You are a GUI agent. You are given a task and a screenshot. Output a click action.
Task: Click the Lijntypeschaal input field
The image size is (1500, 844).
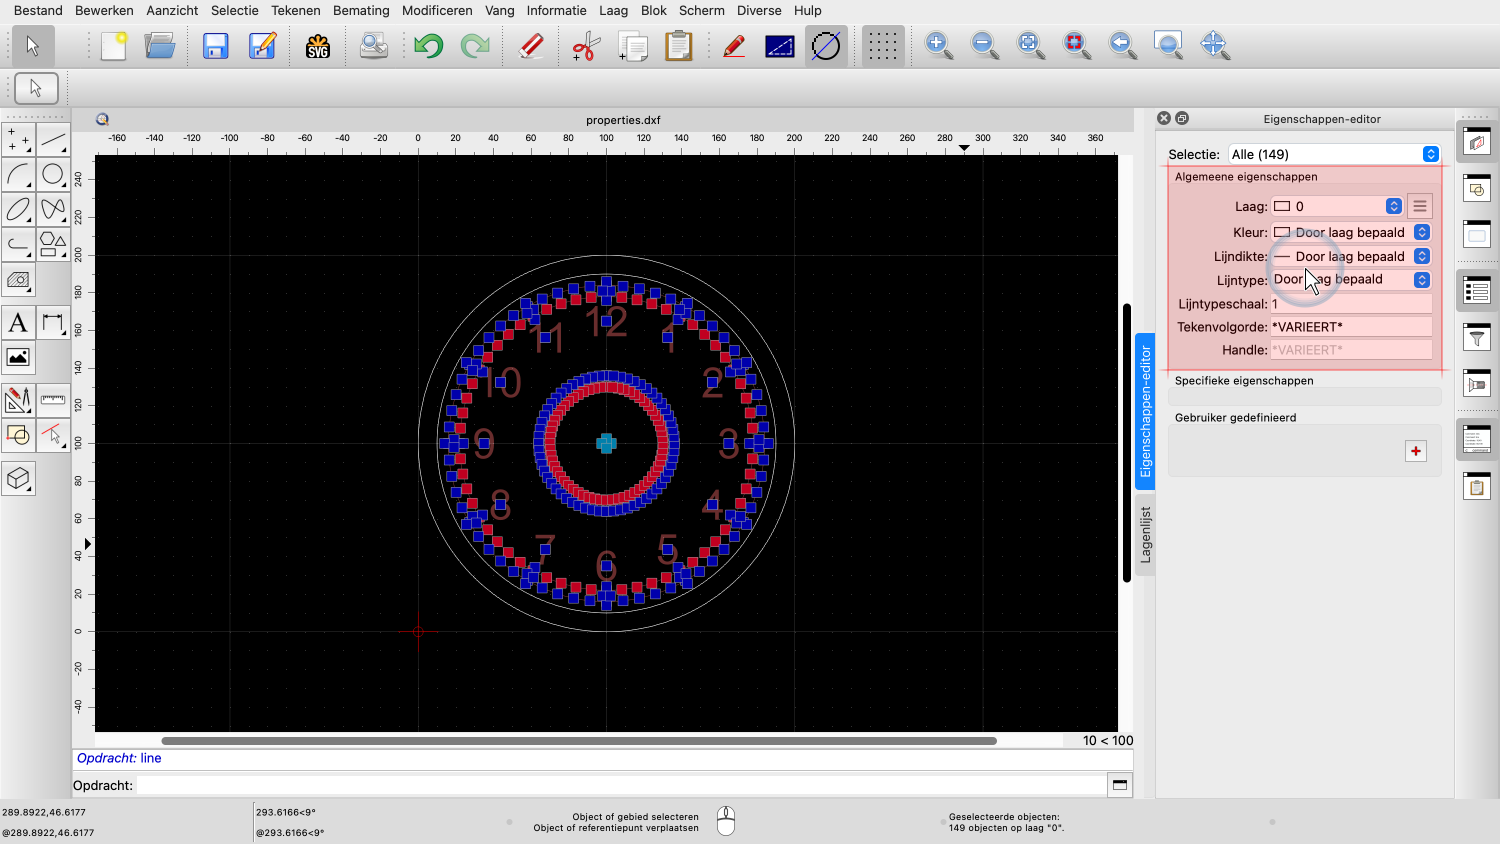point(1350,304)
